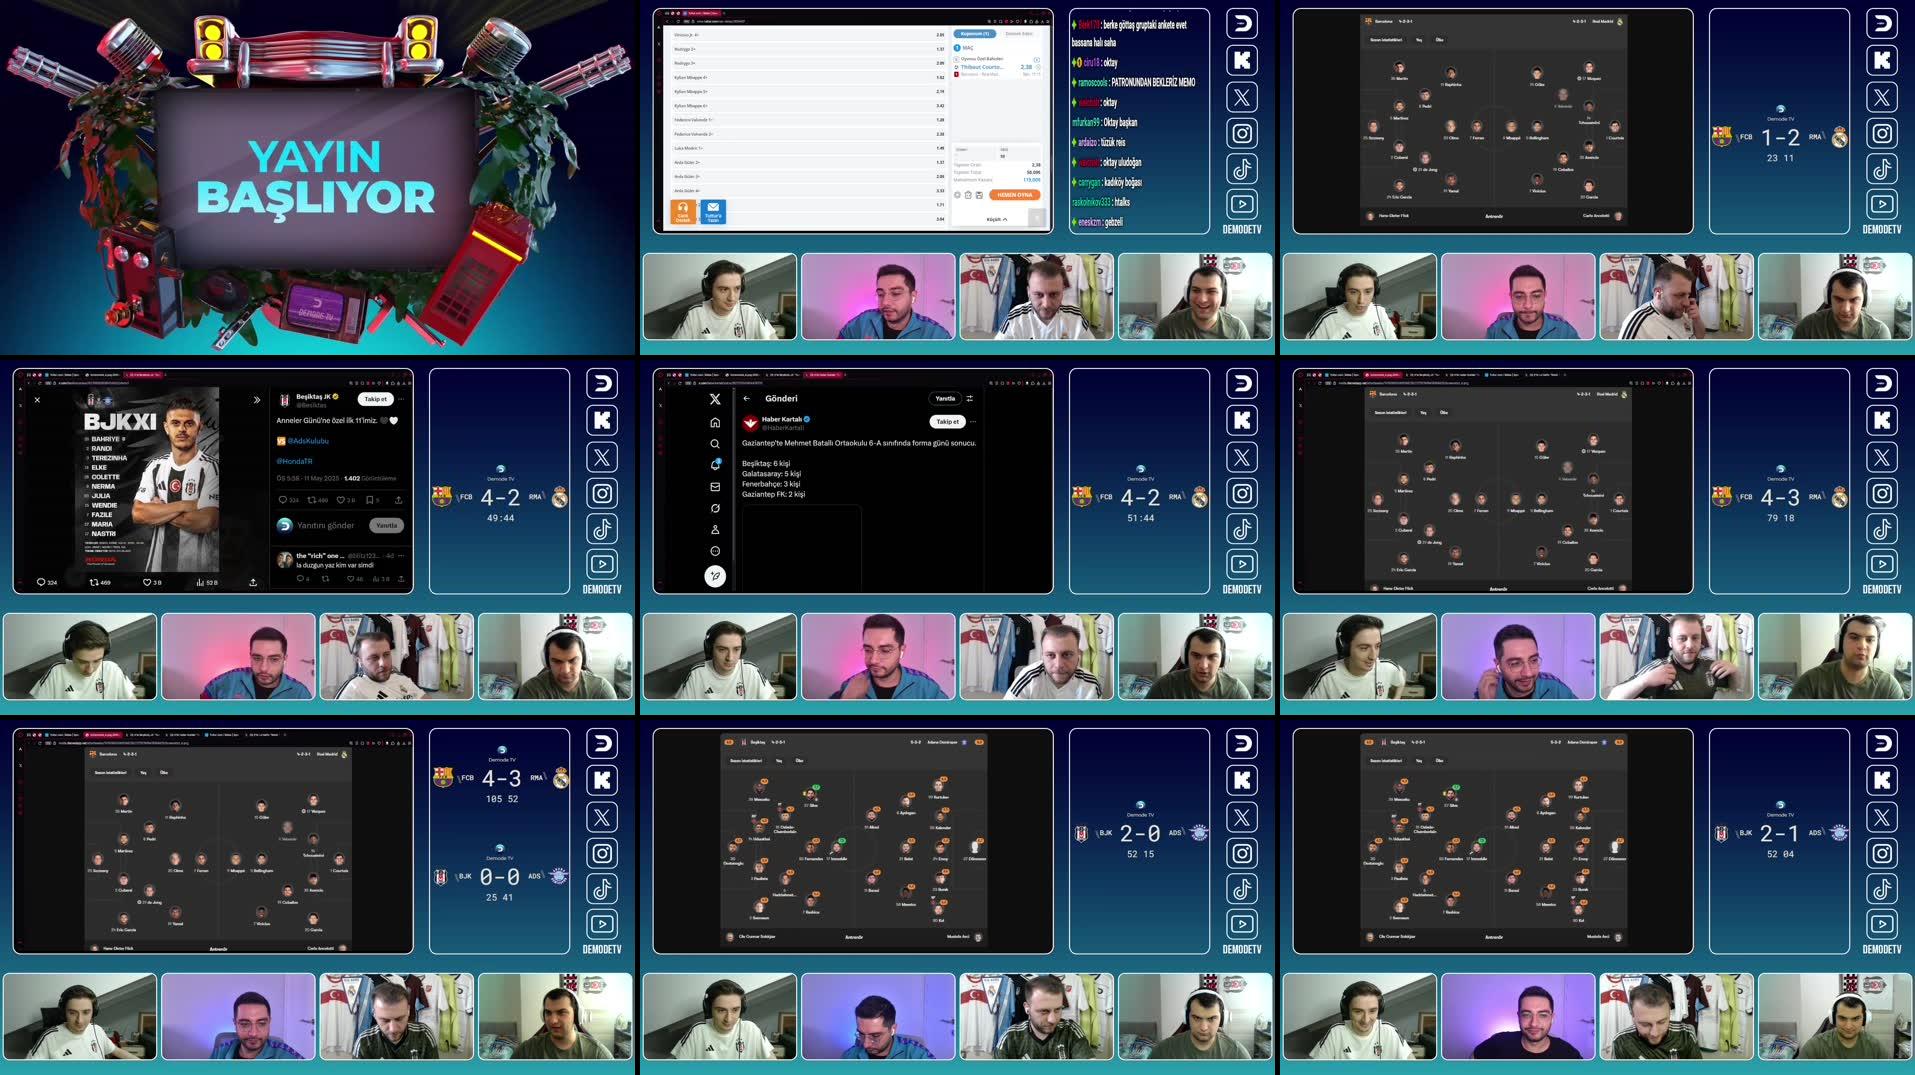Collapse the coupon using Küçült arrow
The image size is (1915, 1075).
point(997,219)
